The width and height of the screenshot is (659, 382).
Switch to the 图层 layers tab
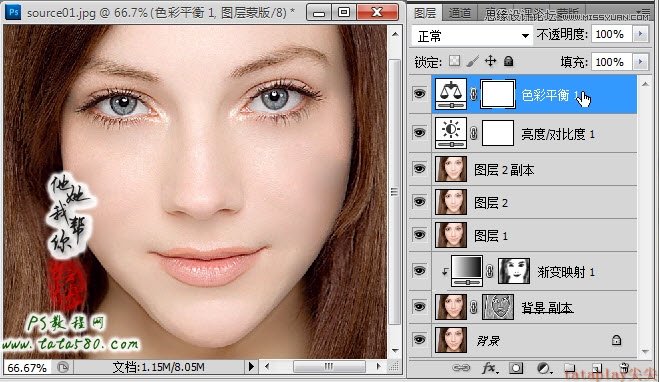[425, 13]
